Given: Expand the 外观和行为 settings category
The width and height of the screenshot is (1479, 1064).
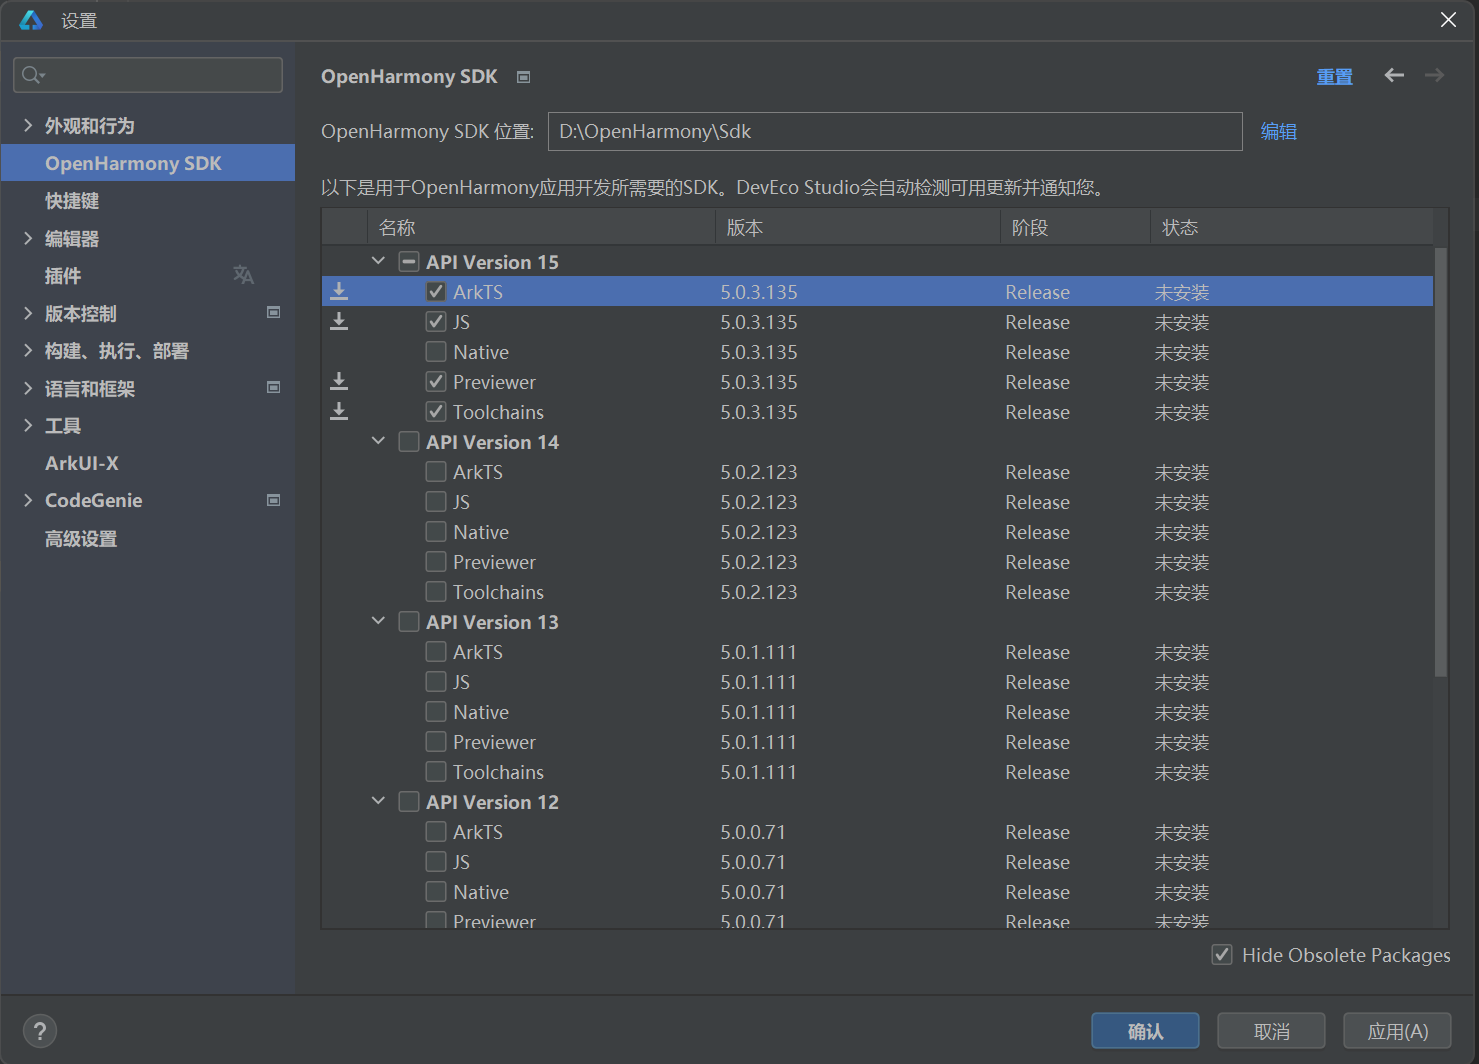Looking at the screenshot, I should [x=28, y=125].
